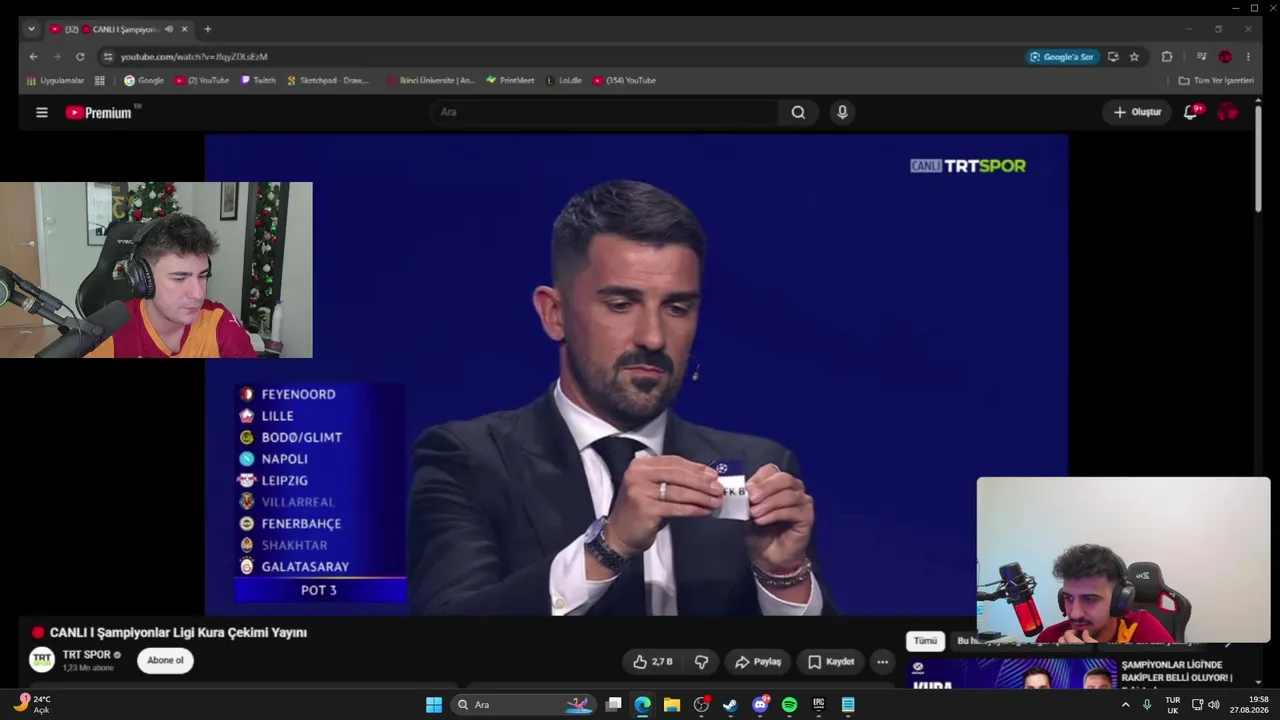The image size is (1280, 720).
Task: Show hidden system tray icons
Action: tap(1125, 705)
